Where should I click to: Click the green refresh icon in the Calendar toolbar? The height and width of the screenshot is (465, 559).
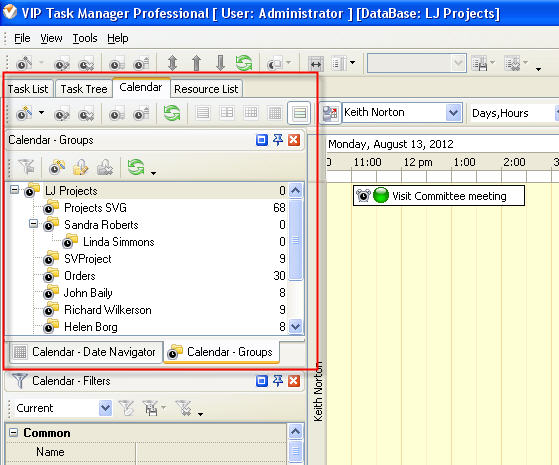coord(172,113)
